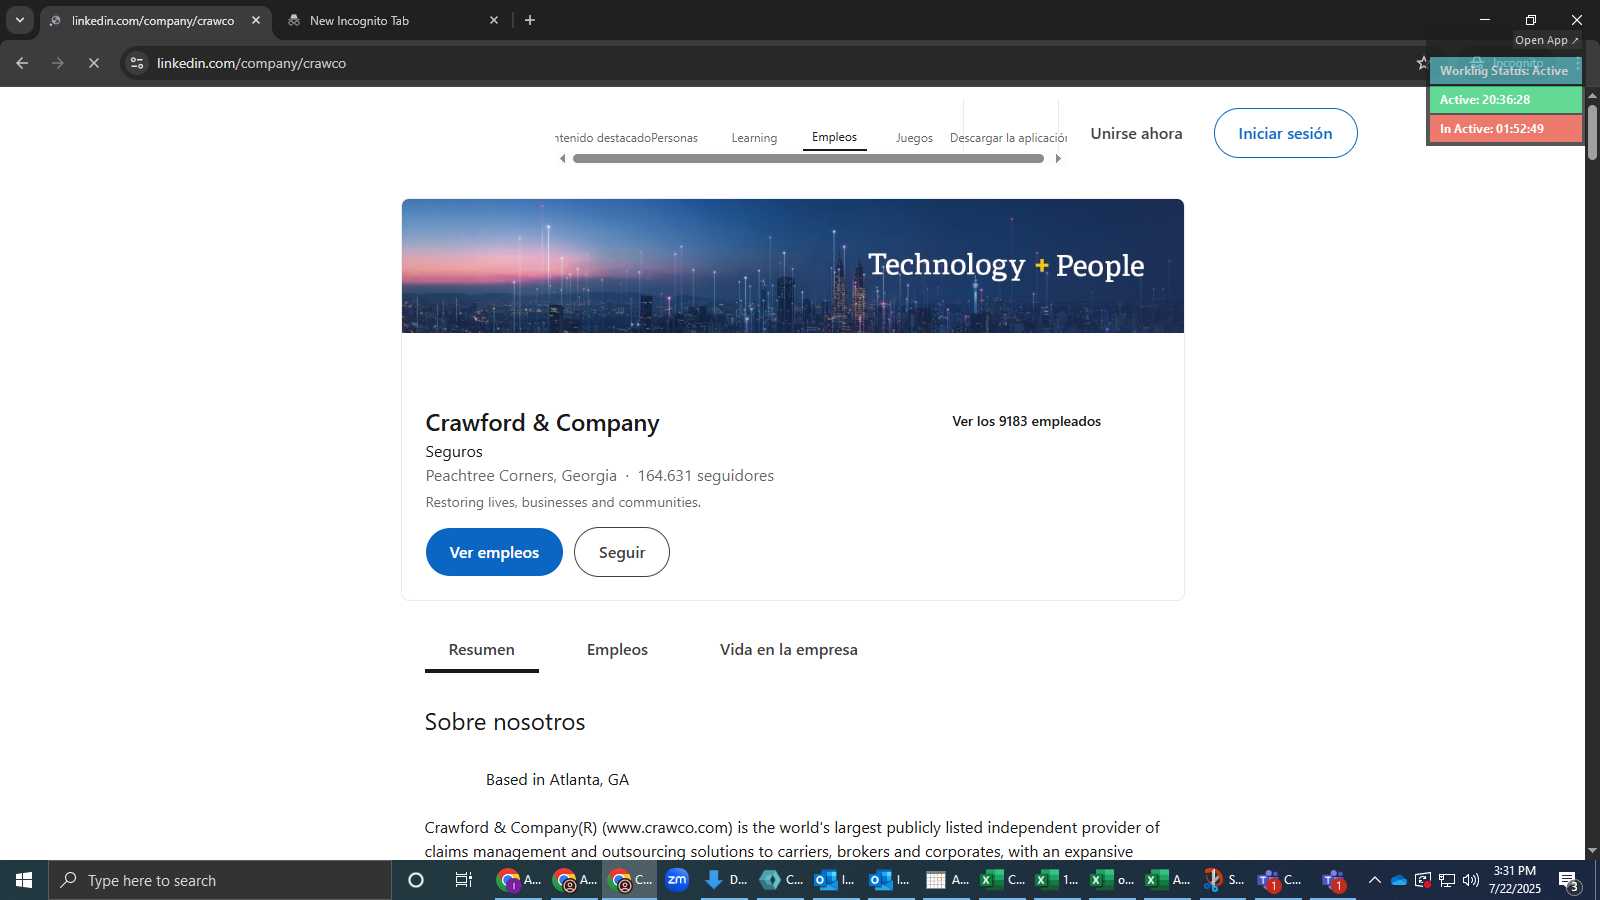Open the Snipping Tool taskbar icon S...

tap(1223, 880)
